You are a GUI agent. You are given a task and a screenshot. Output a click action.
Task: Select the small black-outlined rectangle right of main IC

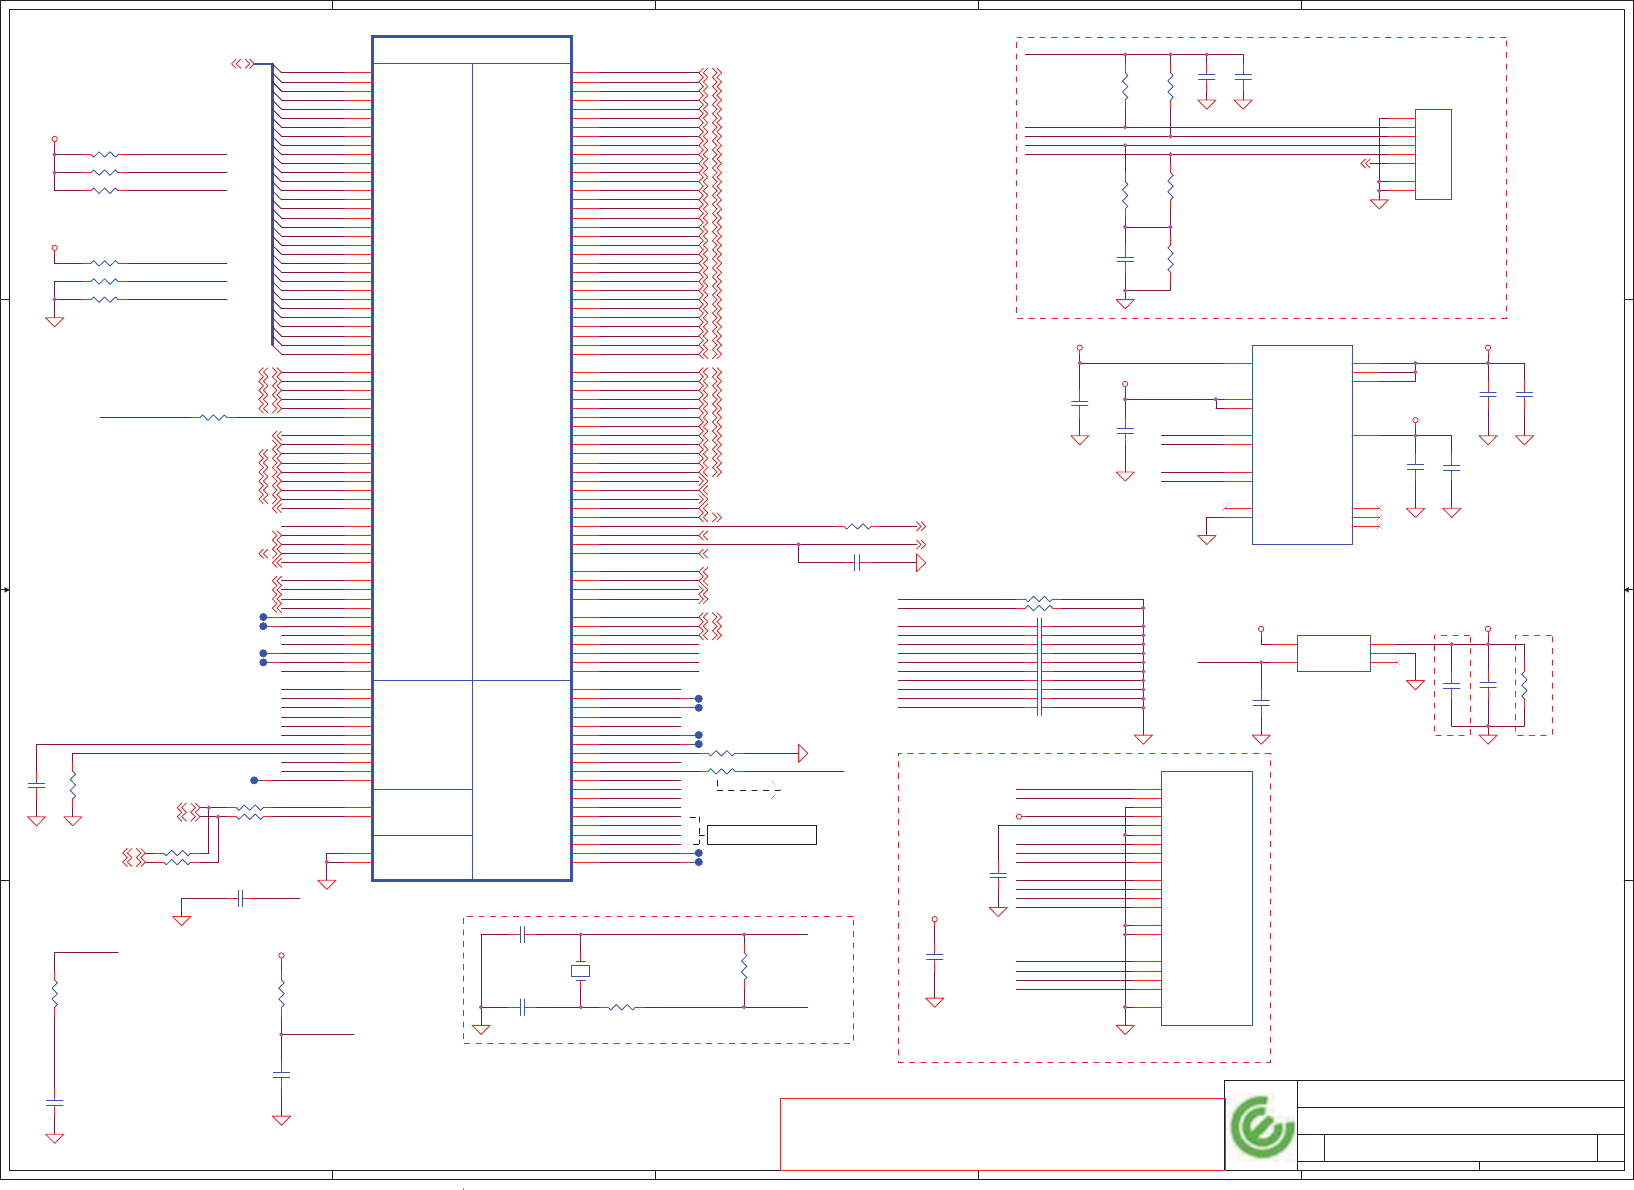tap(761, 835)
